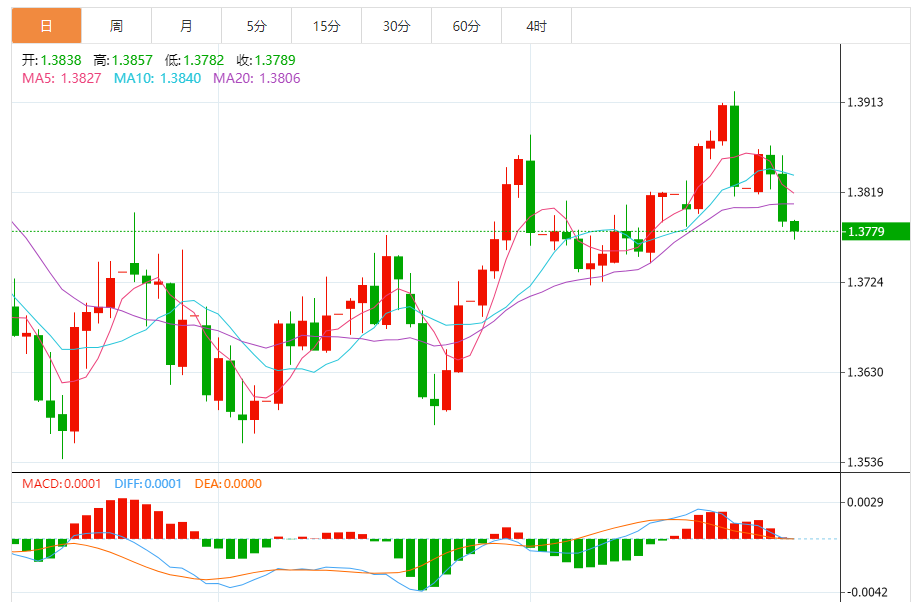
Task: Click the 1.3819 price axis label
Action: [x=865, y=192]
